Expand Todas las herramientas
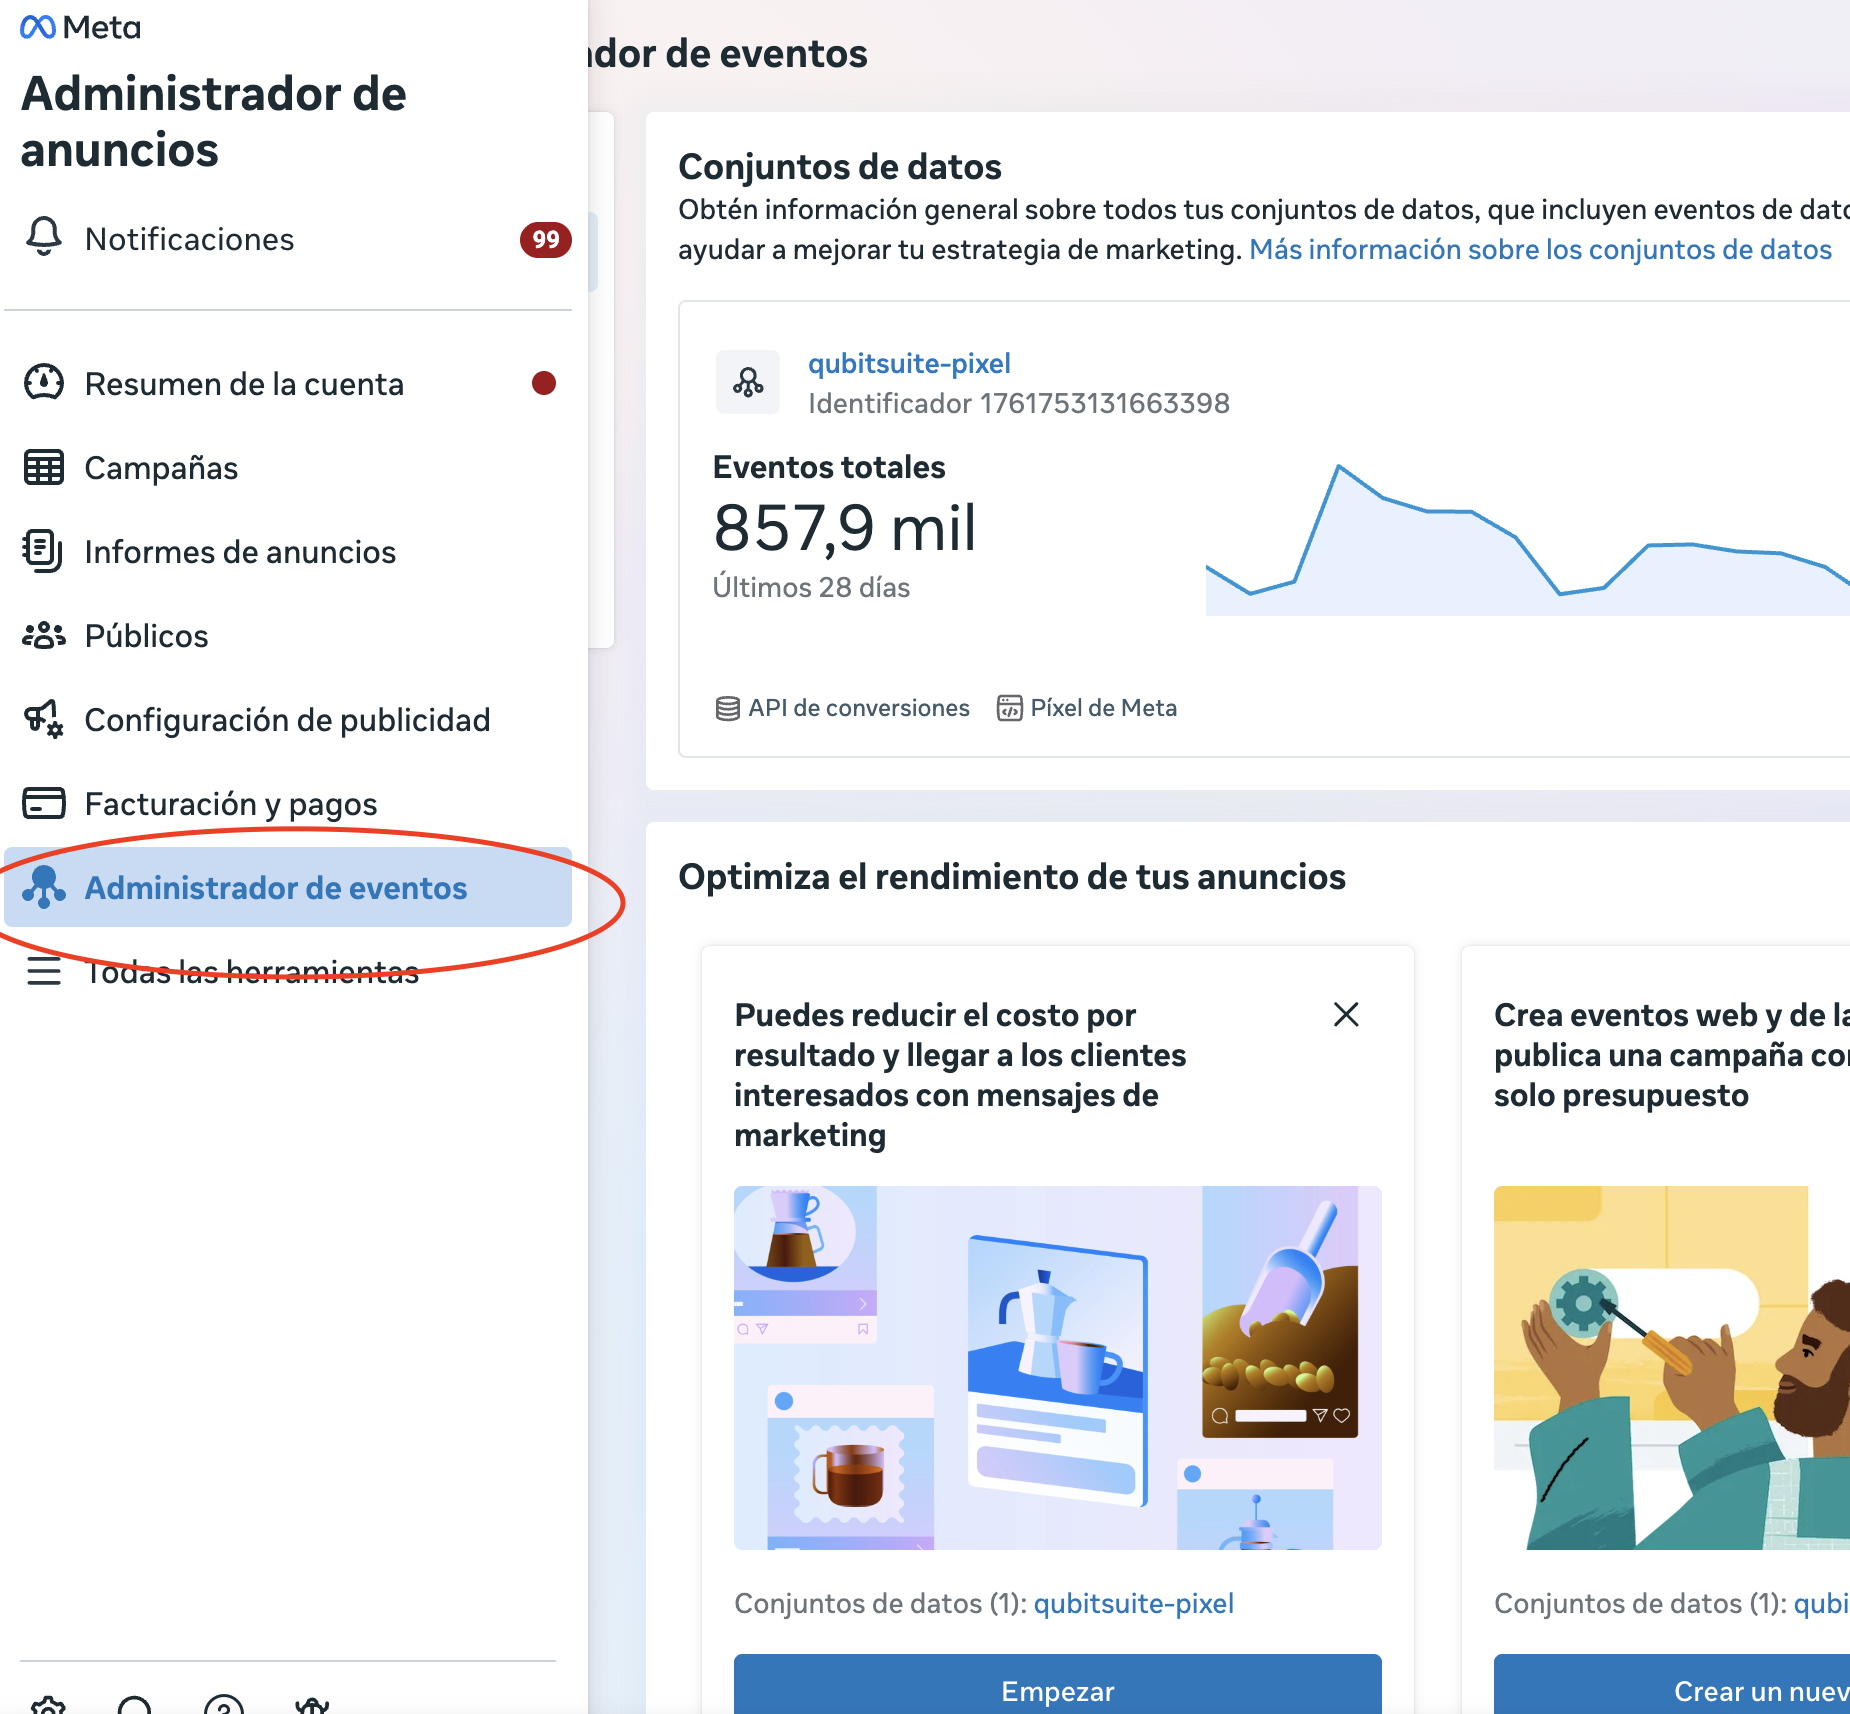The image size is (1850, 1714). pyautogui.click(x=288, y=971)
